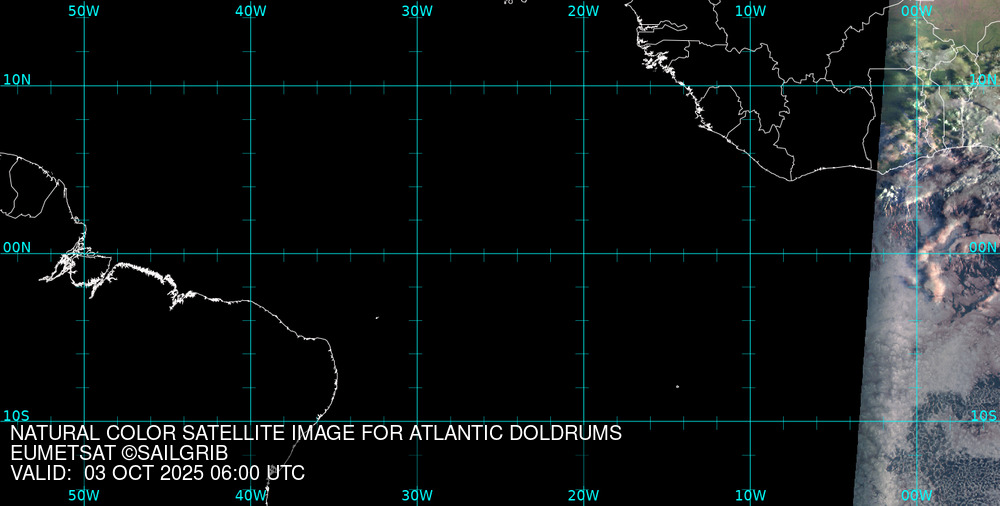Click the 10N latitude label on the left edge
The width and height of the screenshot is (1000, 506).
tap(17, 79)
